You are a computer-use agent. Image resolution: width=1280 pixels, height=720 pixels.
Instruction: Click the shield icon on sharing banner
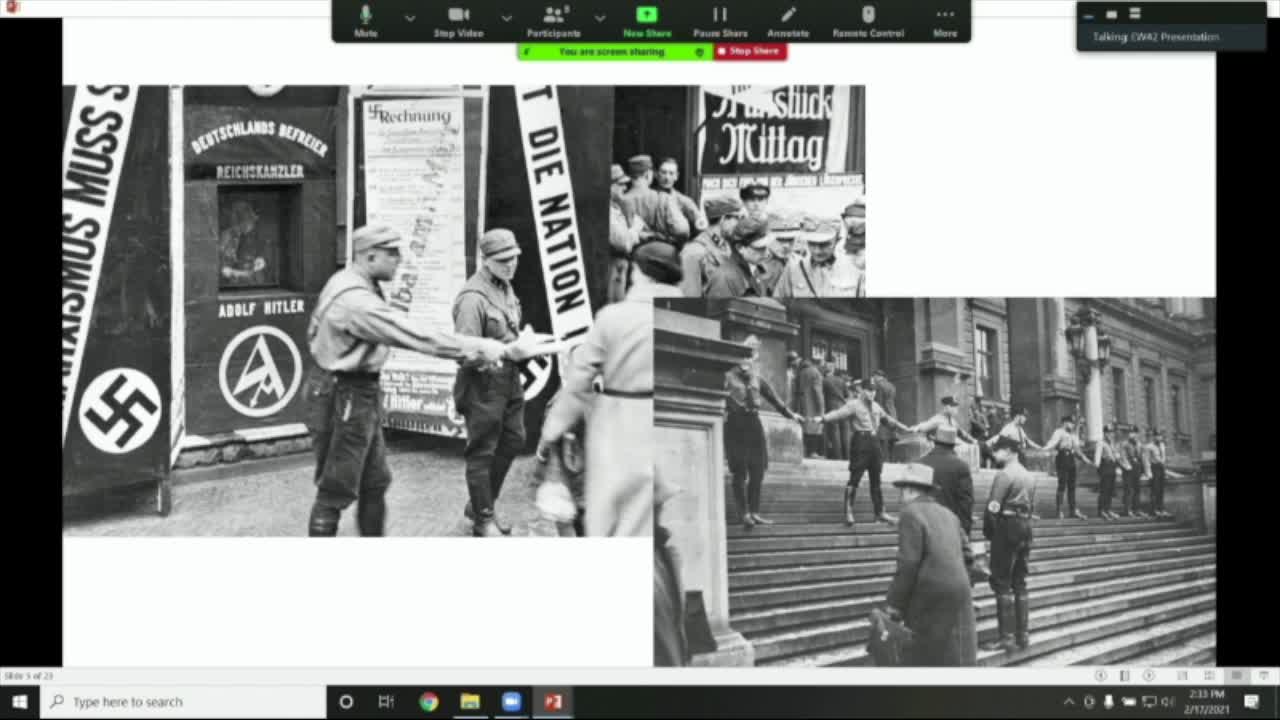(699, 51)
